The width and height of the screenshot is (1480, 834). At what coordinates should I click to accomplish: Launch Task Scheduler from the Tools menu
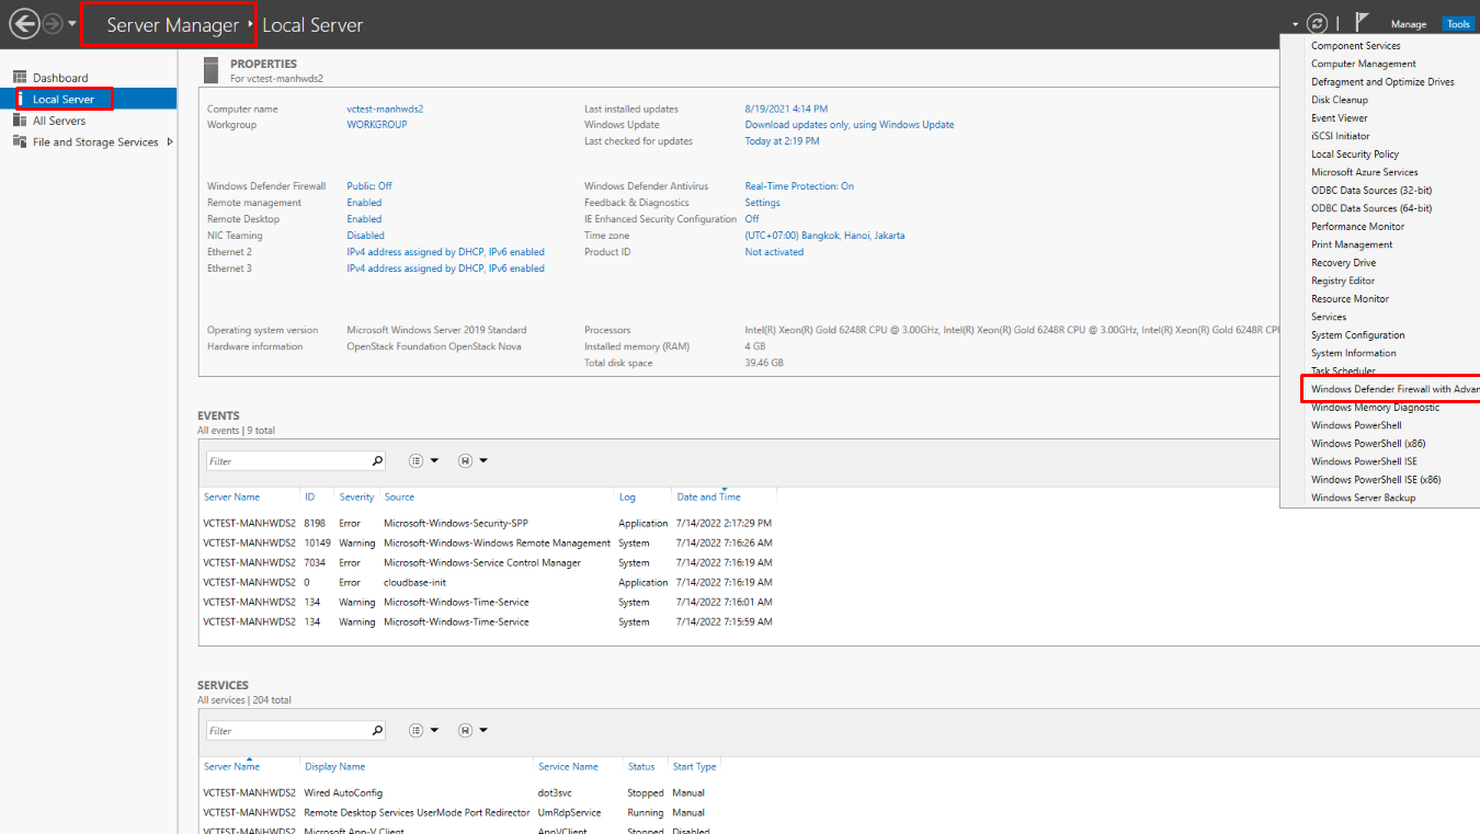[x=1343, y=371]
